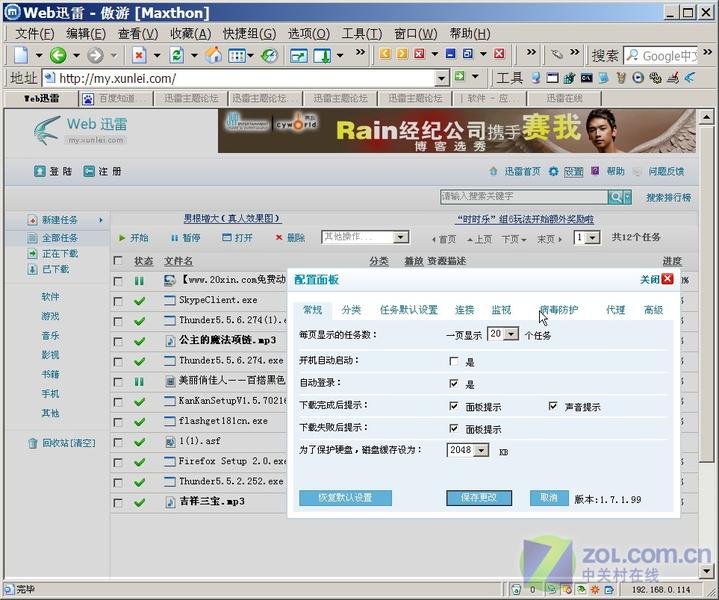Open dropdown arrow next to Xunlei search button
719x600 pixels.
(x=627, y=197)
